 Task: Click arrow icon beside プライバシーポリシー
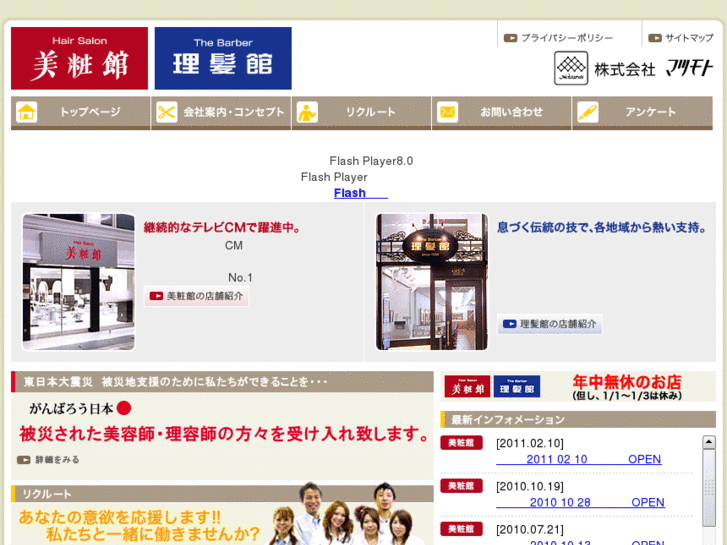click(510, 38)
